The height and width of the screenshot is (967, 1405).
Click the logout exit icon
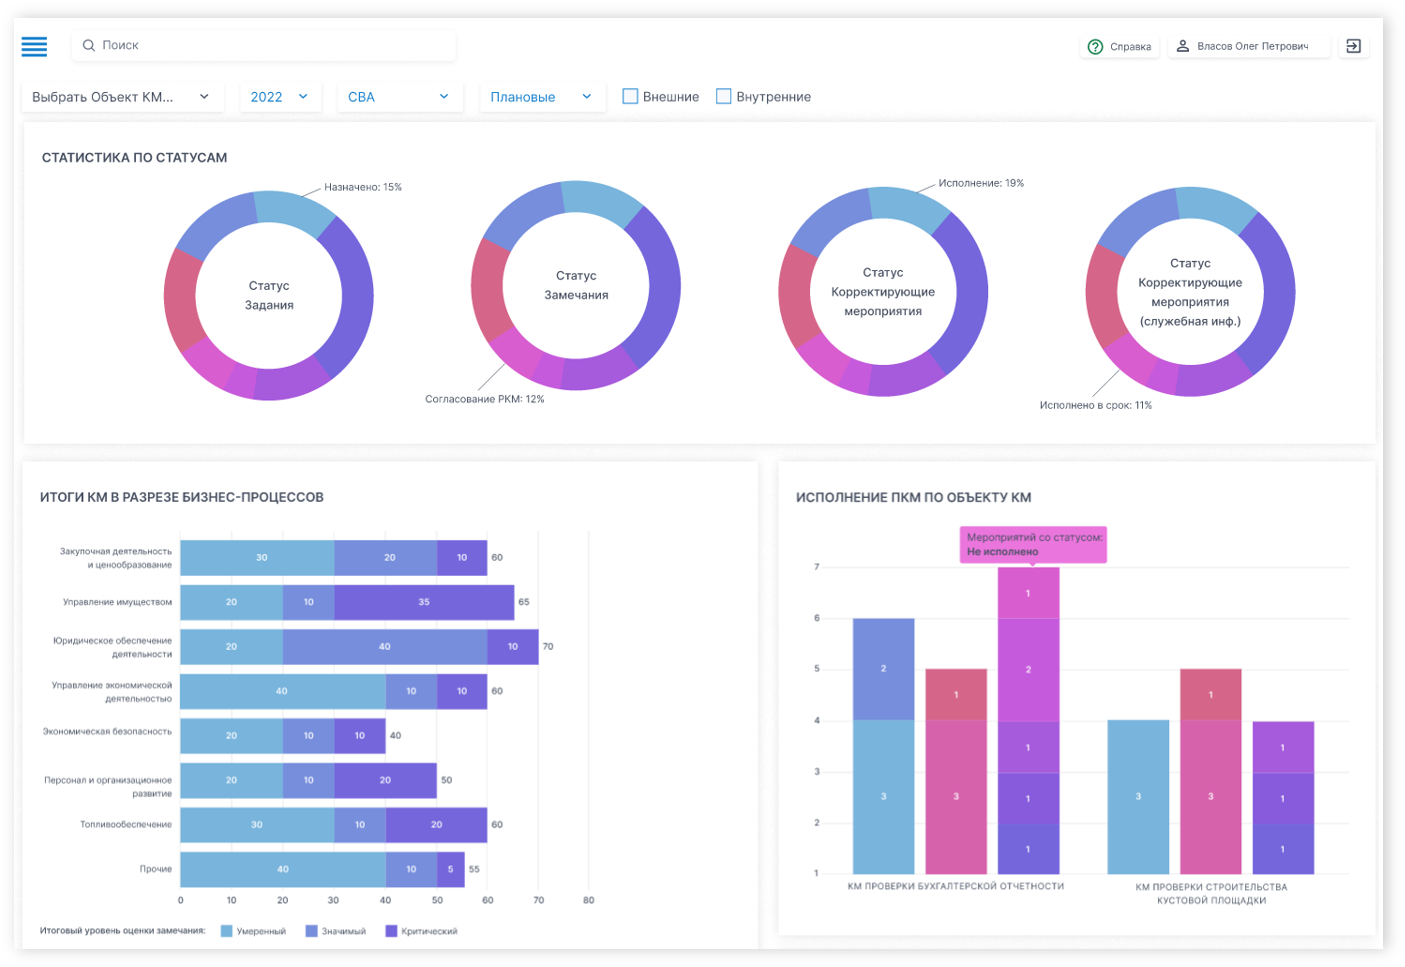point(1353,46)
